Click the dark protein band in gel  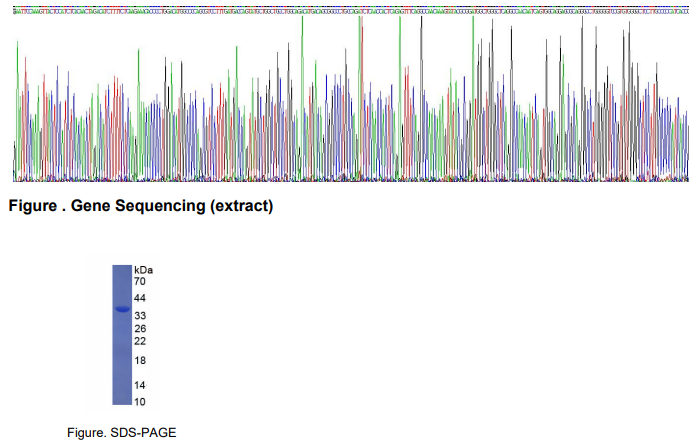[x=122, y=310]
